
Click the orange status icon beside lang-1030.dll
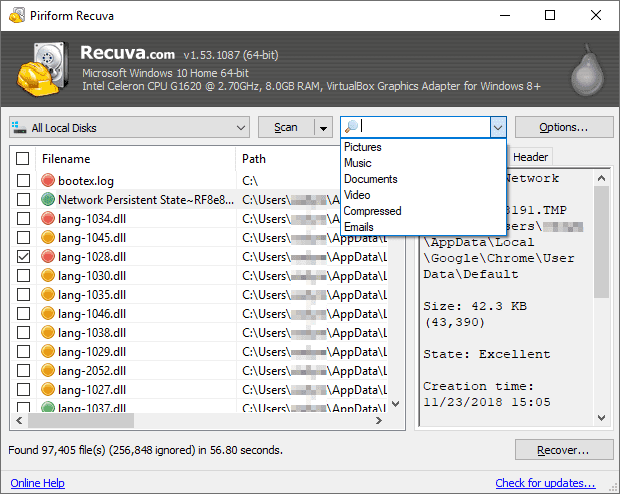tap(48, 275)
